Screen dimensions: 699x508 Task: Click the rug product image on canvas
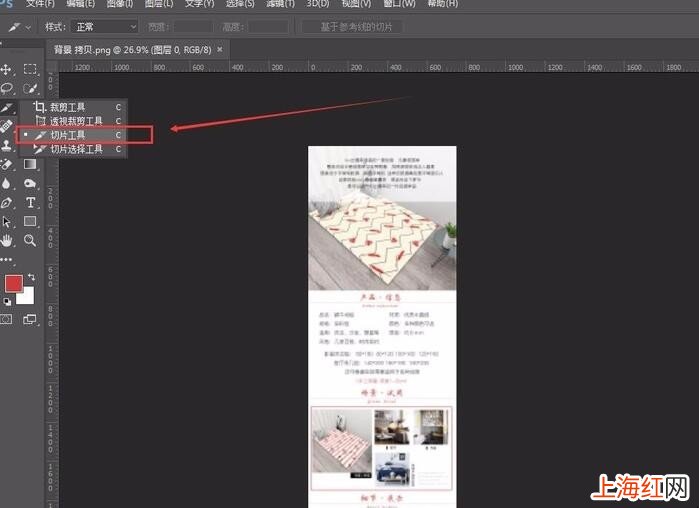point(382,241)
